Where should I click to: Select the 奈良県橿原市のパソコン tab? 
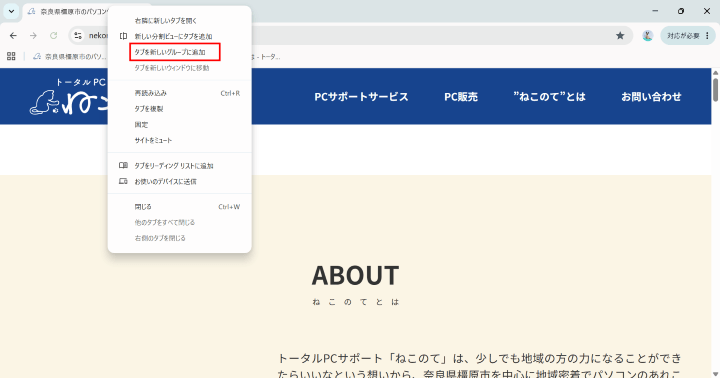tap(67, 11)
